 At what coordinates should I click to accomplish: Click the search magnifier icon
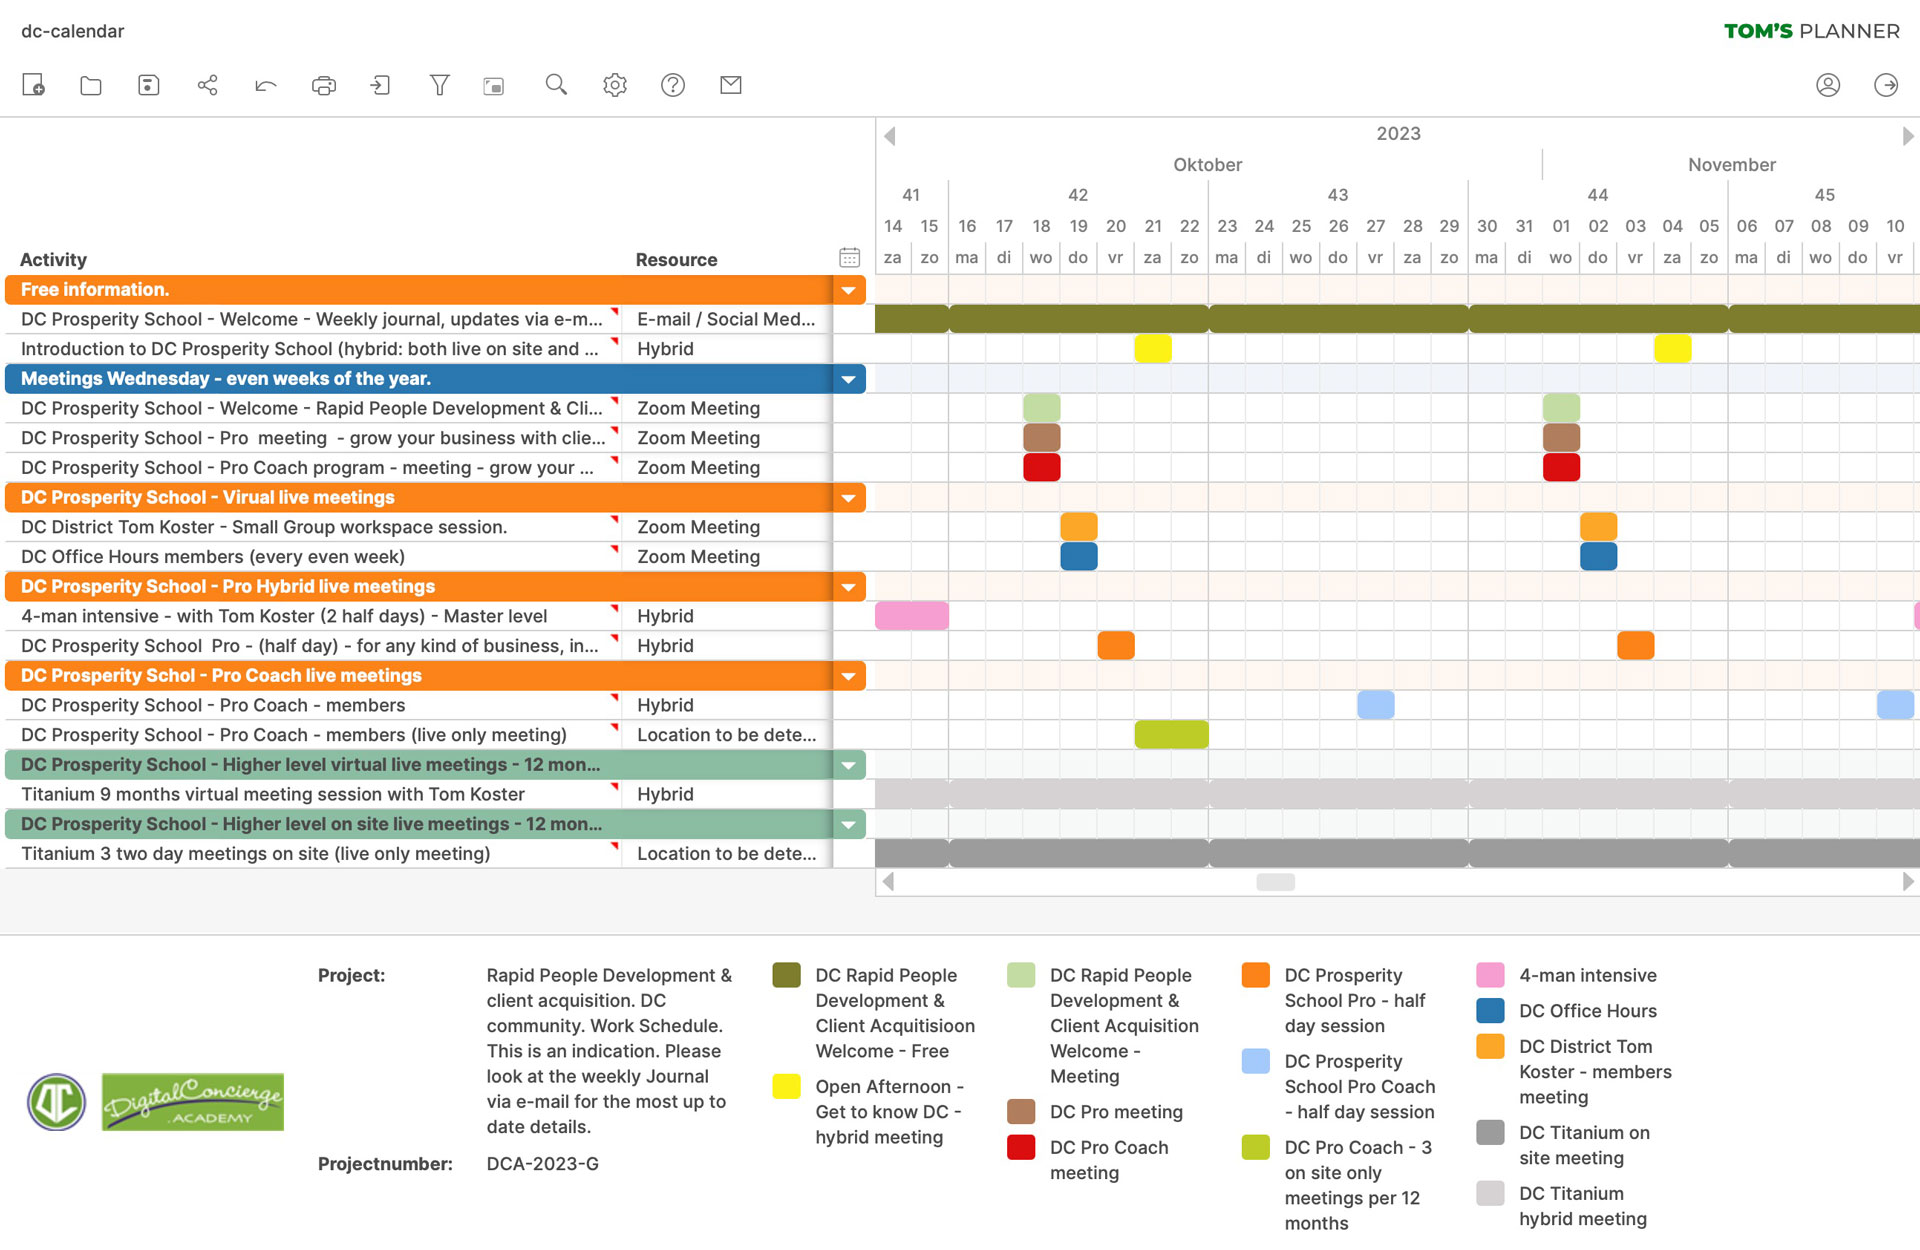[556, 85]
